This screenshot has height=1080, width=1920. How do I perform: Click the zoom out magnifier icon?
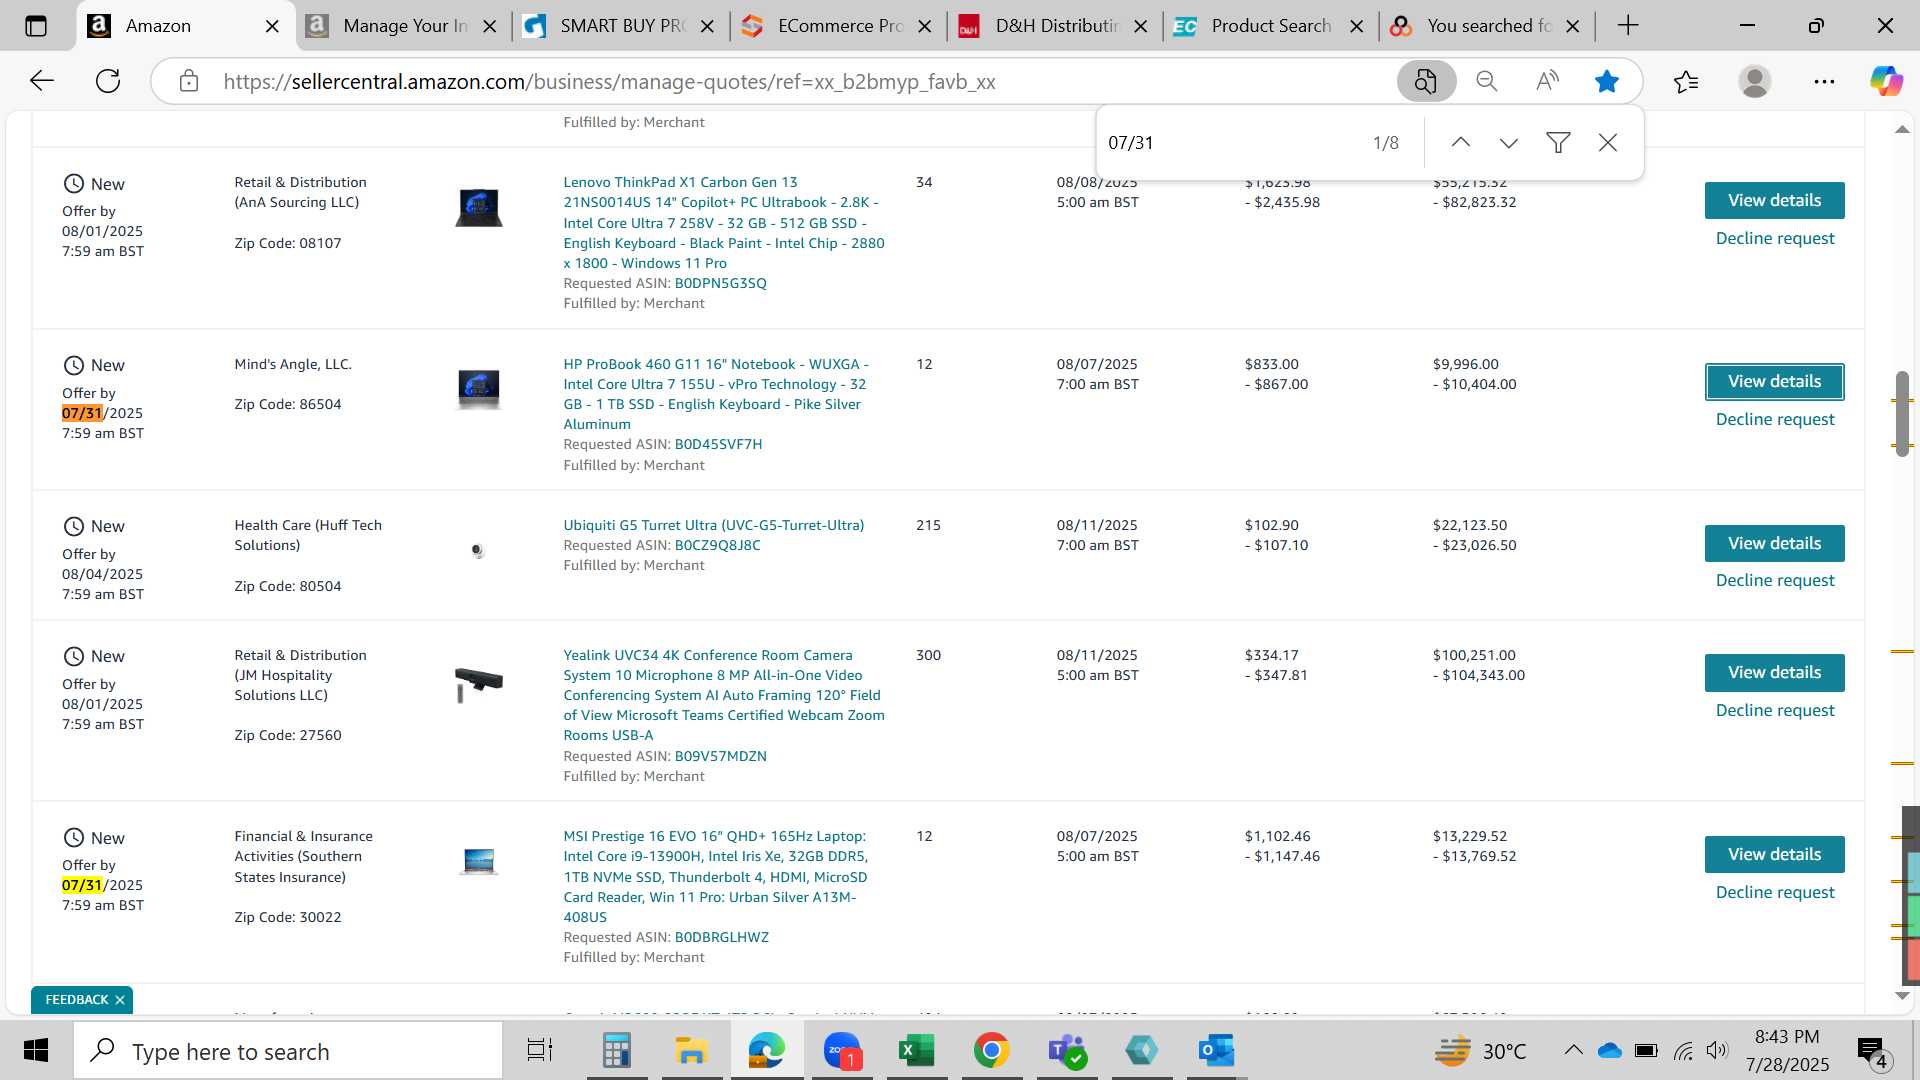pyautogui.click(x=1487, y=81)
